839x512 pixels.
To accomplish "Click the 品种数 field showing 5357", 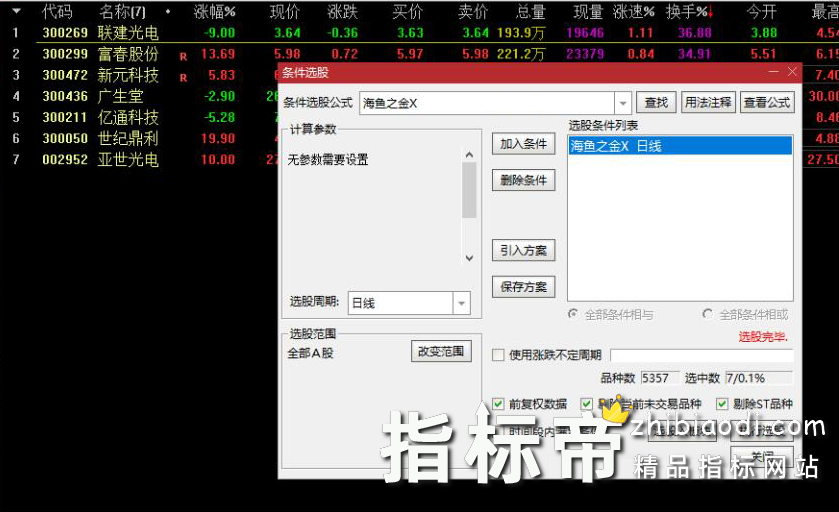I will click(660, 378).
